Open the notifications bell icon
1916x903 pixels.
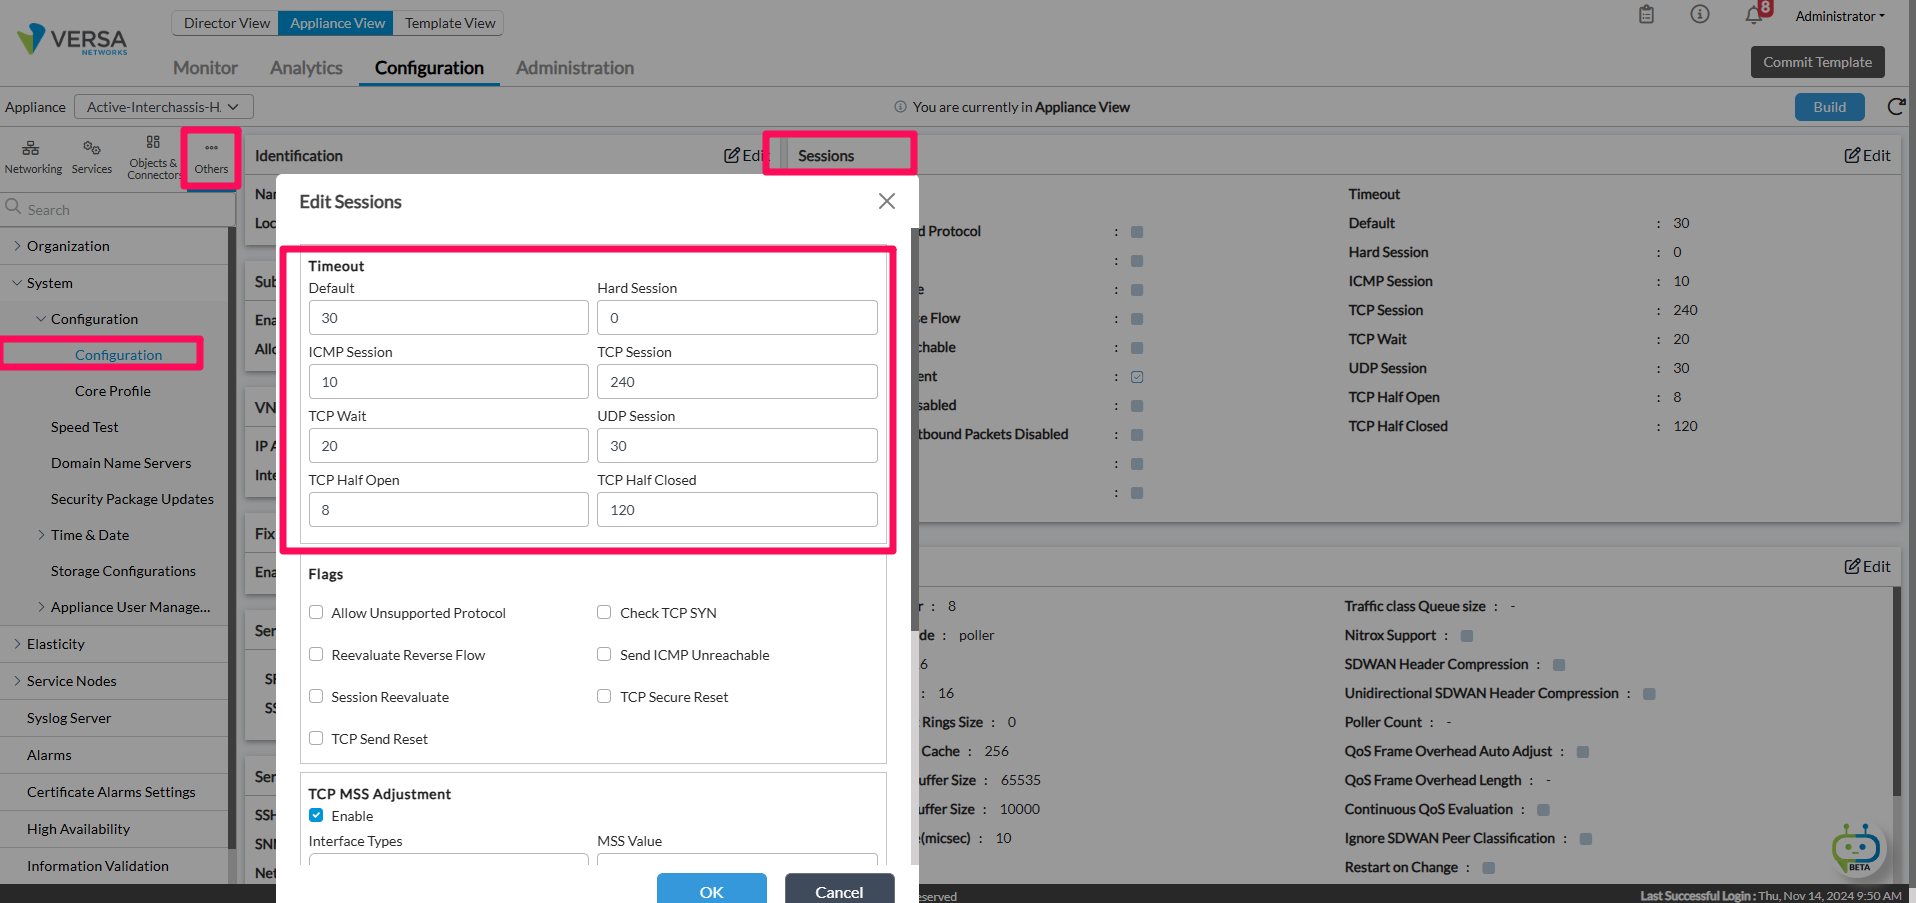coord(1754,15)
